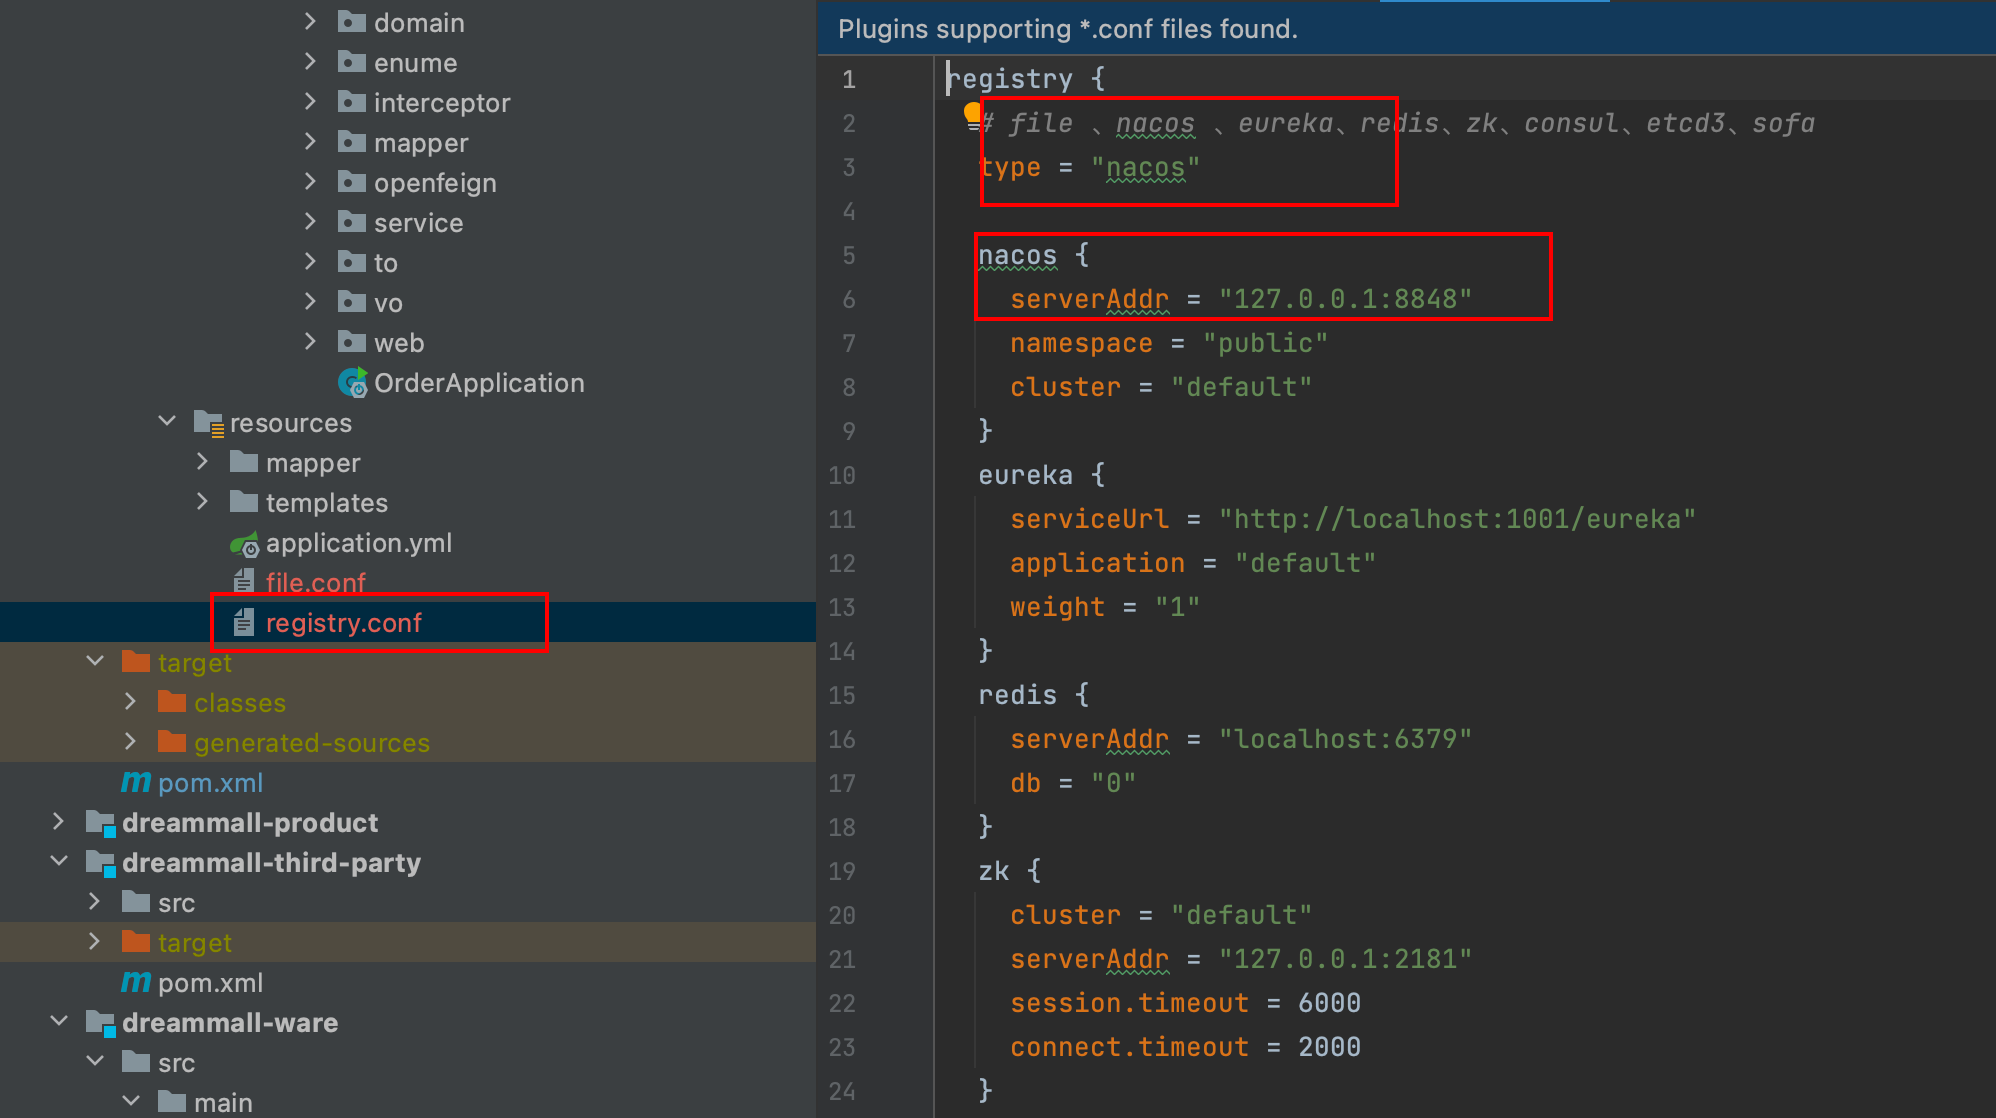Screen dimensions: 1996x1118
Task: Click the domain package folder icon
Action: point(351,22)
